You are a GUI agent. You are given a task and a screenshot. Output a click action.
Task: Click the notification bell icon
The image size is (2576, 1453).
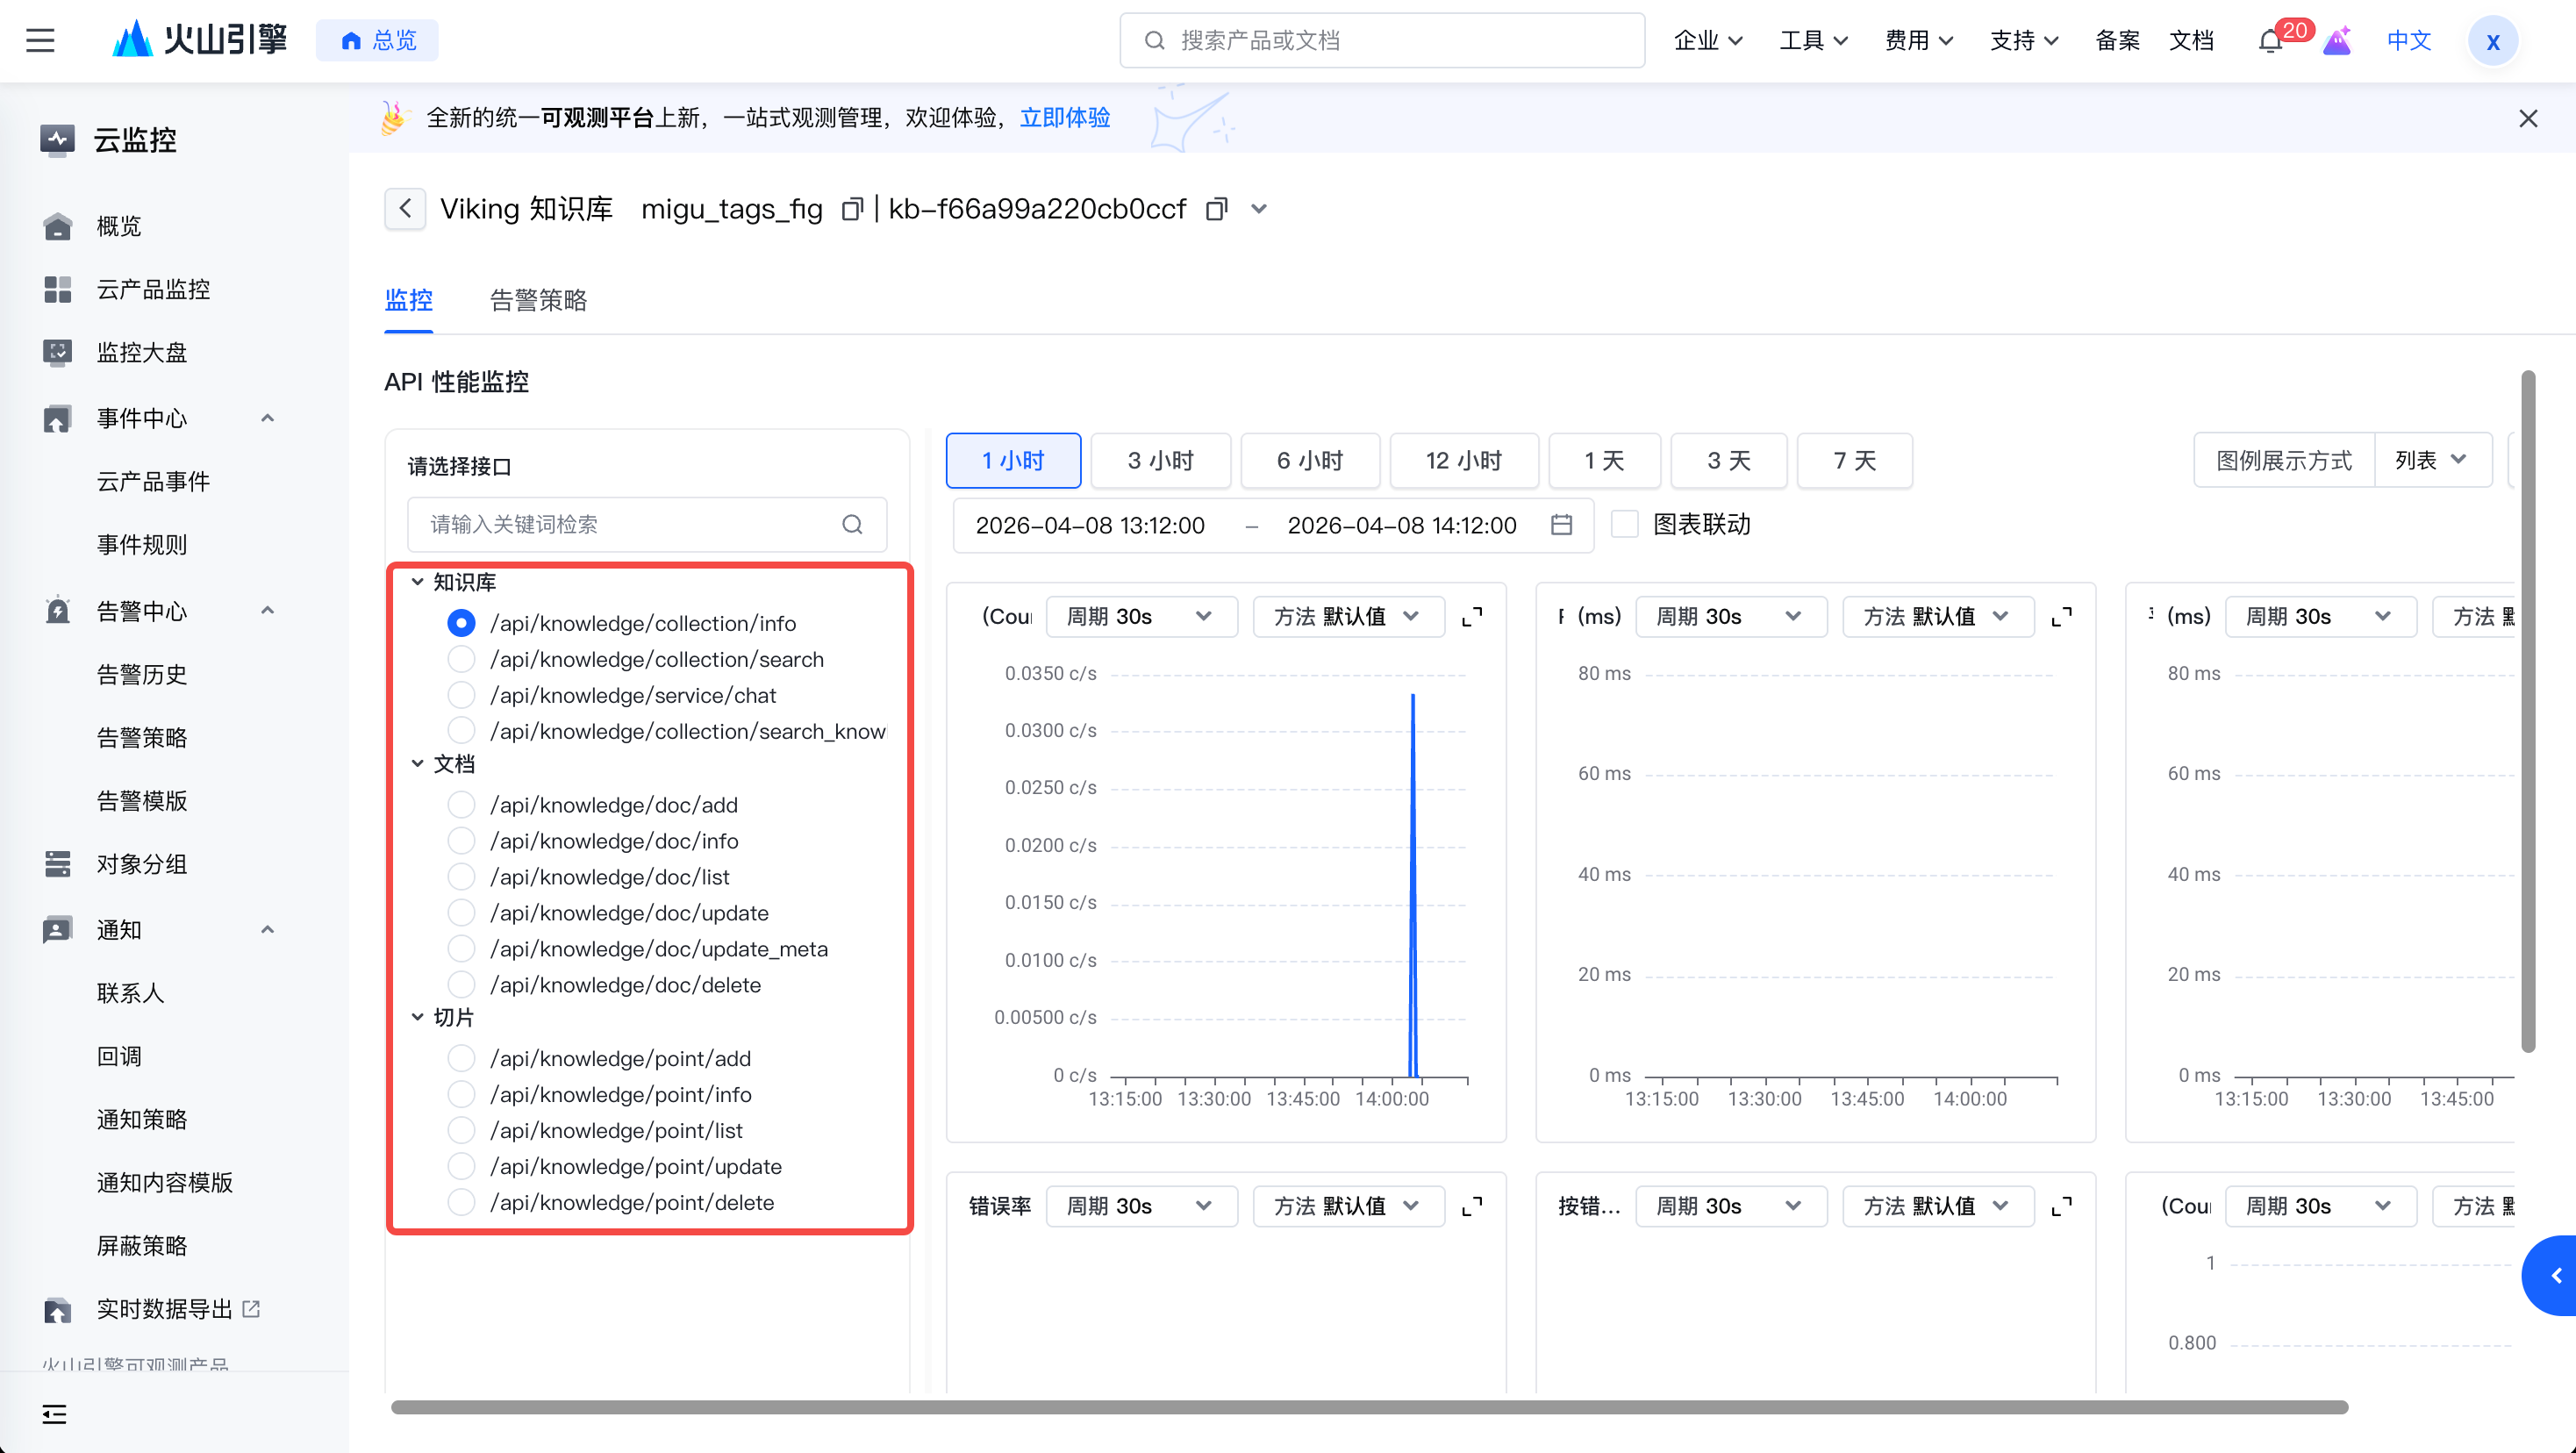(x=2270, y=41)
